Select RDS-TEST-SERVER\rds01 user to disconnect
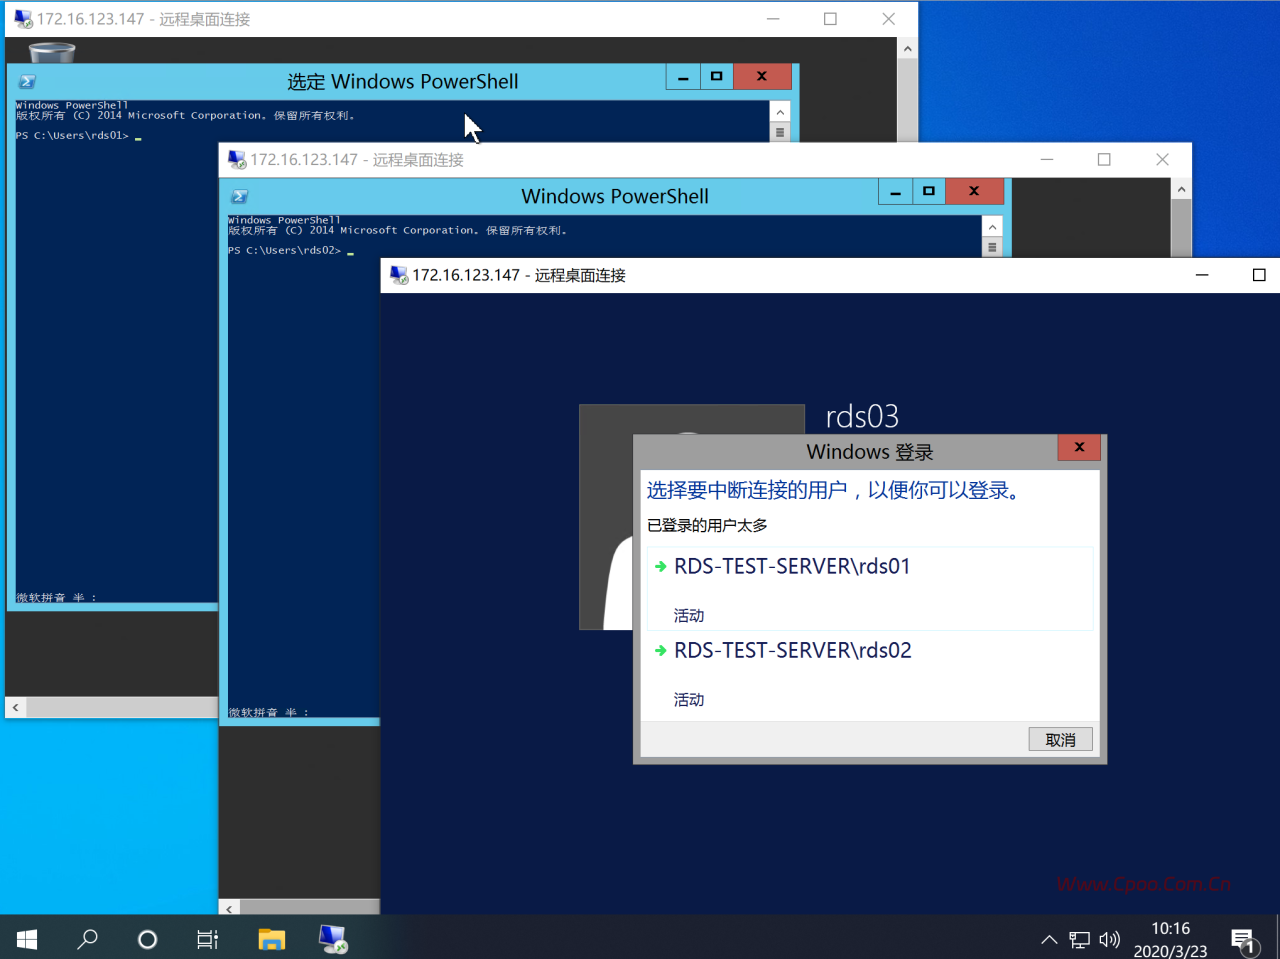Image resolution: width=1280 pixels, height=959 pixels. tap(870, 588)
